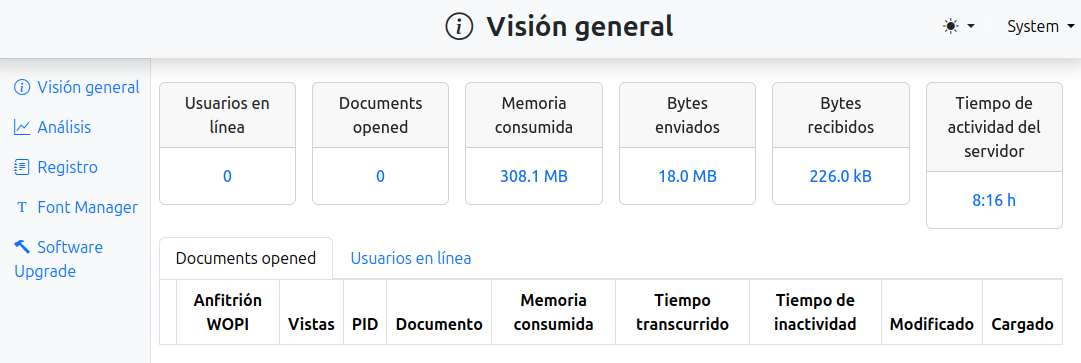
Task: Click the Anfitrión WOPI column header
Action: pyautogui.click(x=228, y=312)
